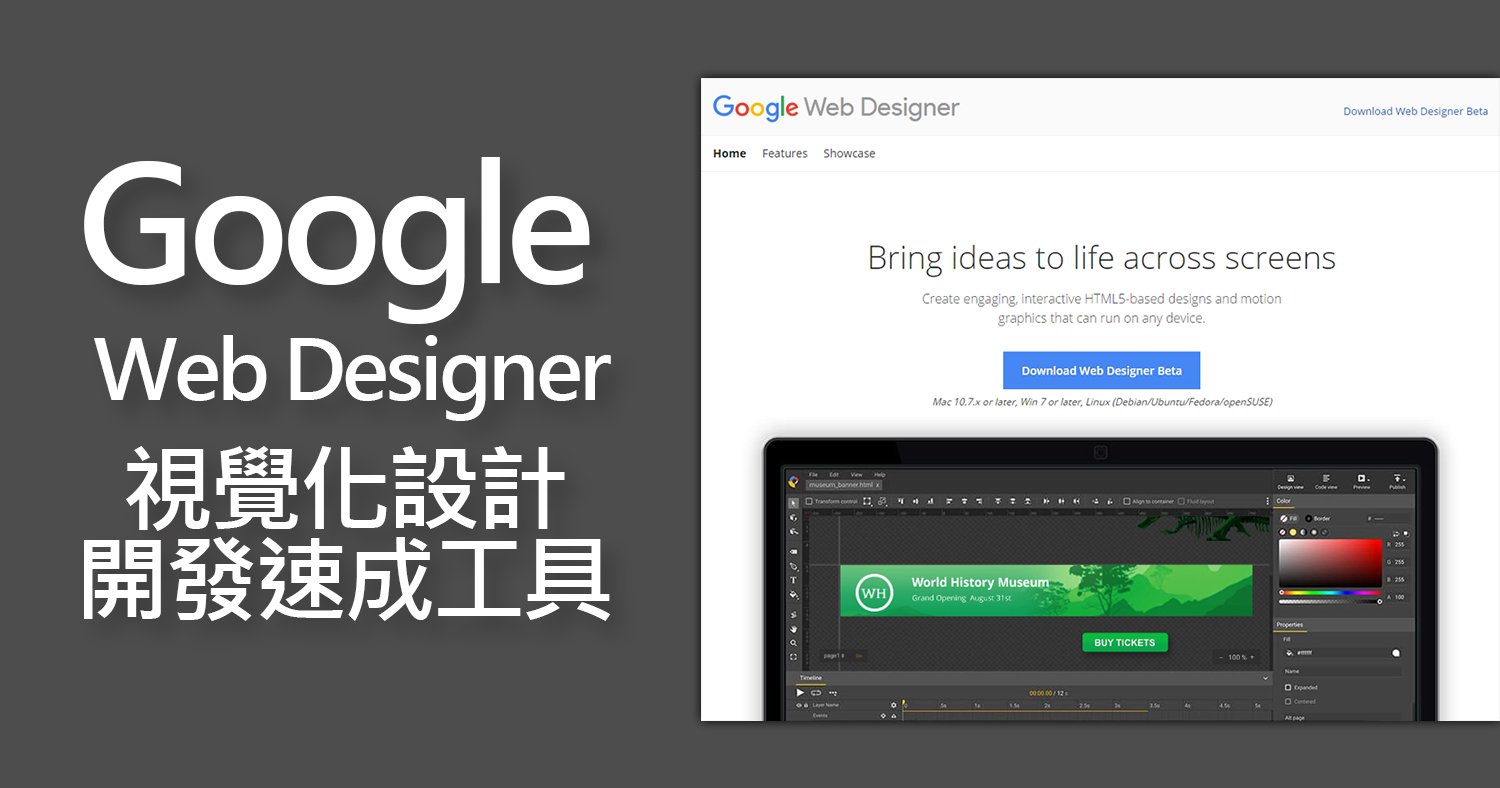Open the Edit menu
The image size is (1500, 788).
coord(834,474)
